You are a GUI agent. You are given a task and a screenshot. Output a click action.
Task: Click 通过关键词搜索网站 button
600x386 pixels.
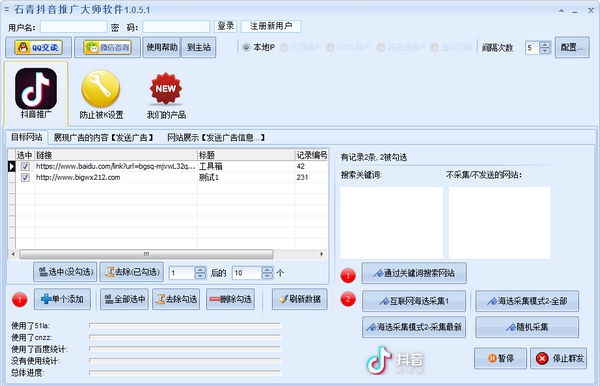click(x=414, y=273)
